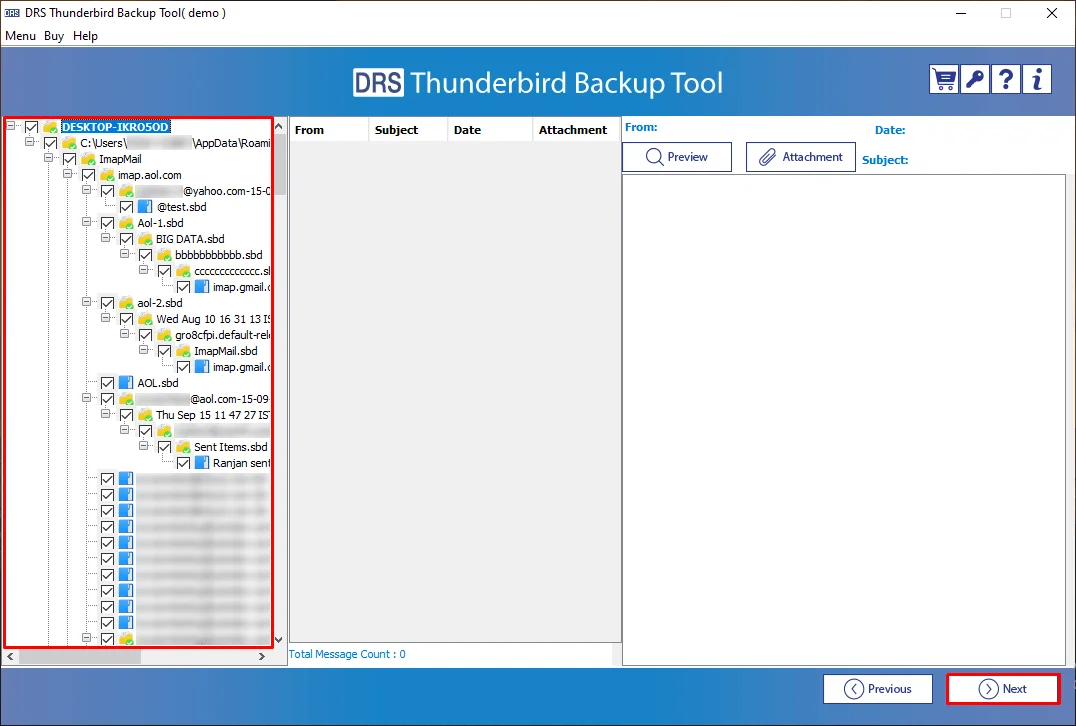1076x726 pixels.
Task: Click the ImapMail.sbd folder icon
Action: point(183,351)
